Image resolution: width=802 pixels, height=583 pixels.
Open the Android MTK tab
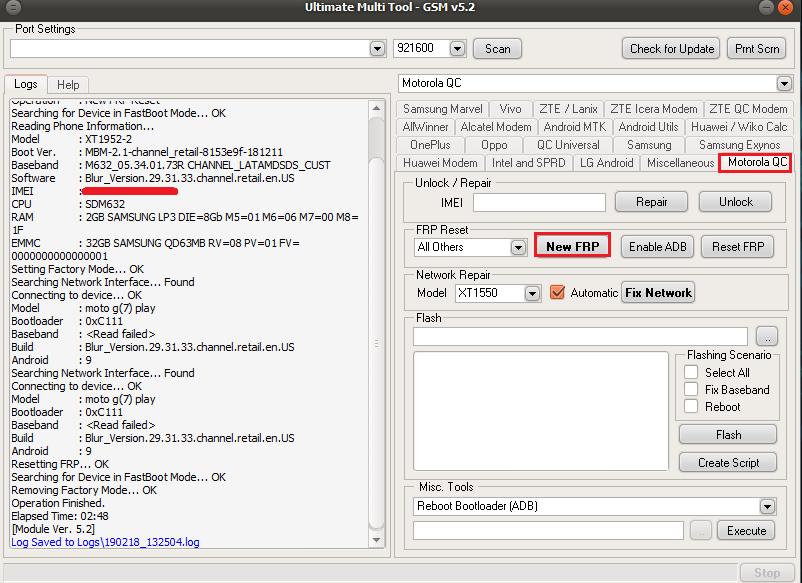574,127
